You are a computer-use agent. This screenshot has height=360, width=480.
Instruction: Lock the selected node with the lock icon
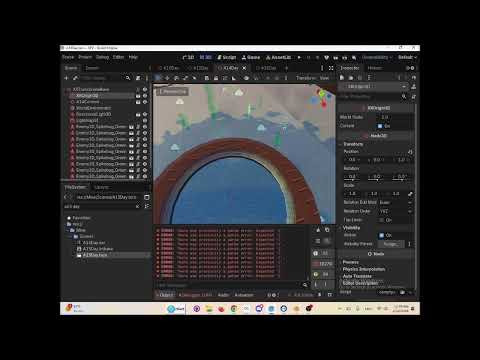pyautogui.click(x=216, y=78)
